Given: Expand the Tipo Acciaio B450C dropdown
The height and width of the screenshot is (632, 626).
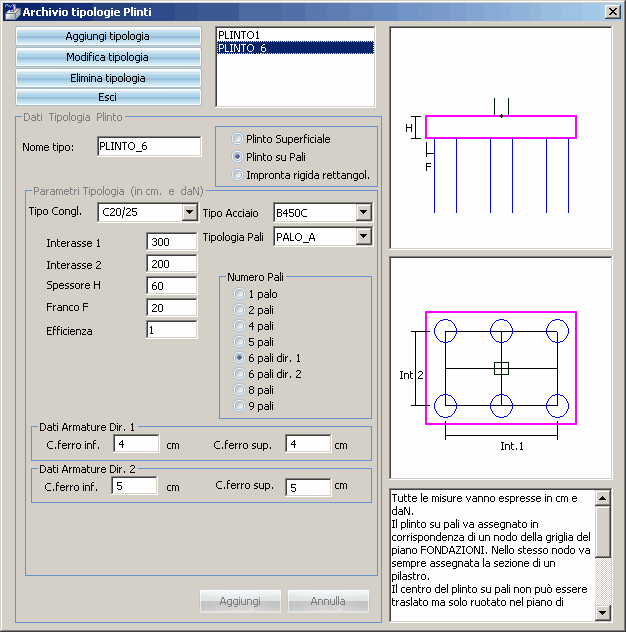Looking at the screenshot, I should tap(364, 212).
